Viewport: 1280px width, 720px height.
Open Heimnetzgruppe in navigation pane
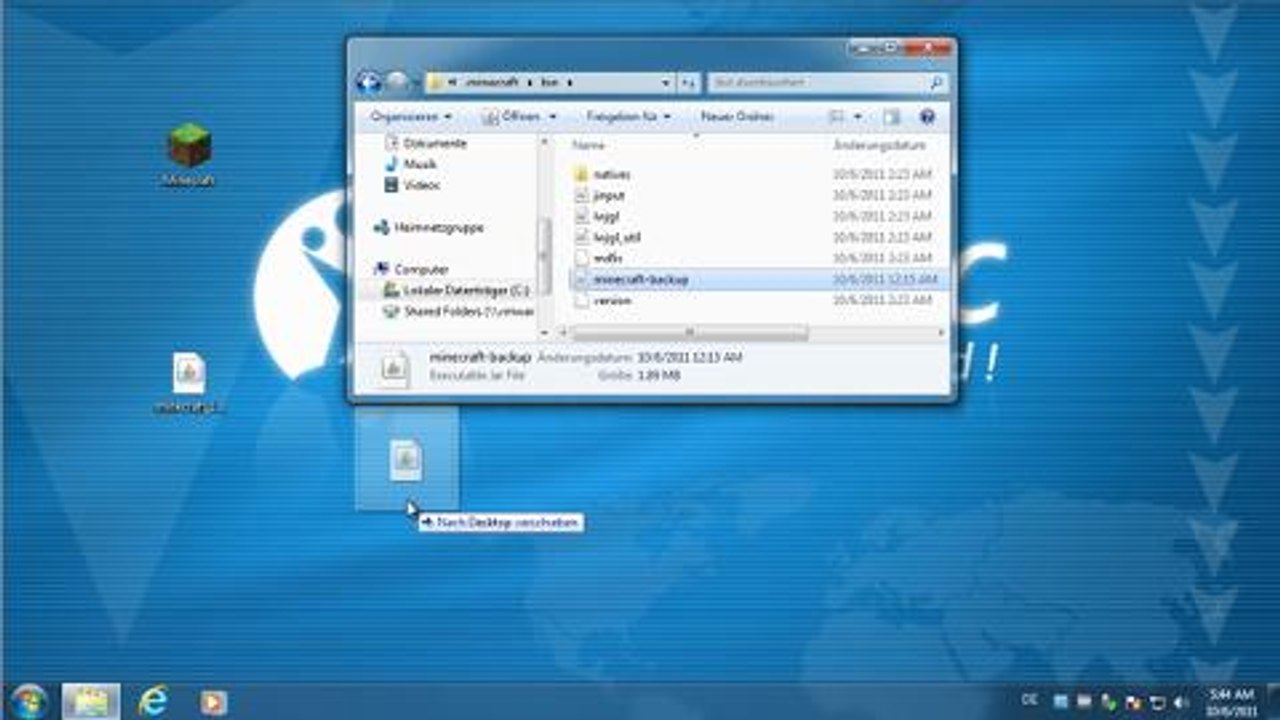429,228
